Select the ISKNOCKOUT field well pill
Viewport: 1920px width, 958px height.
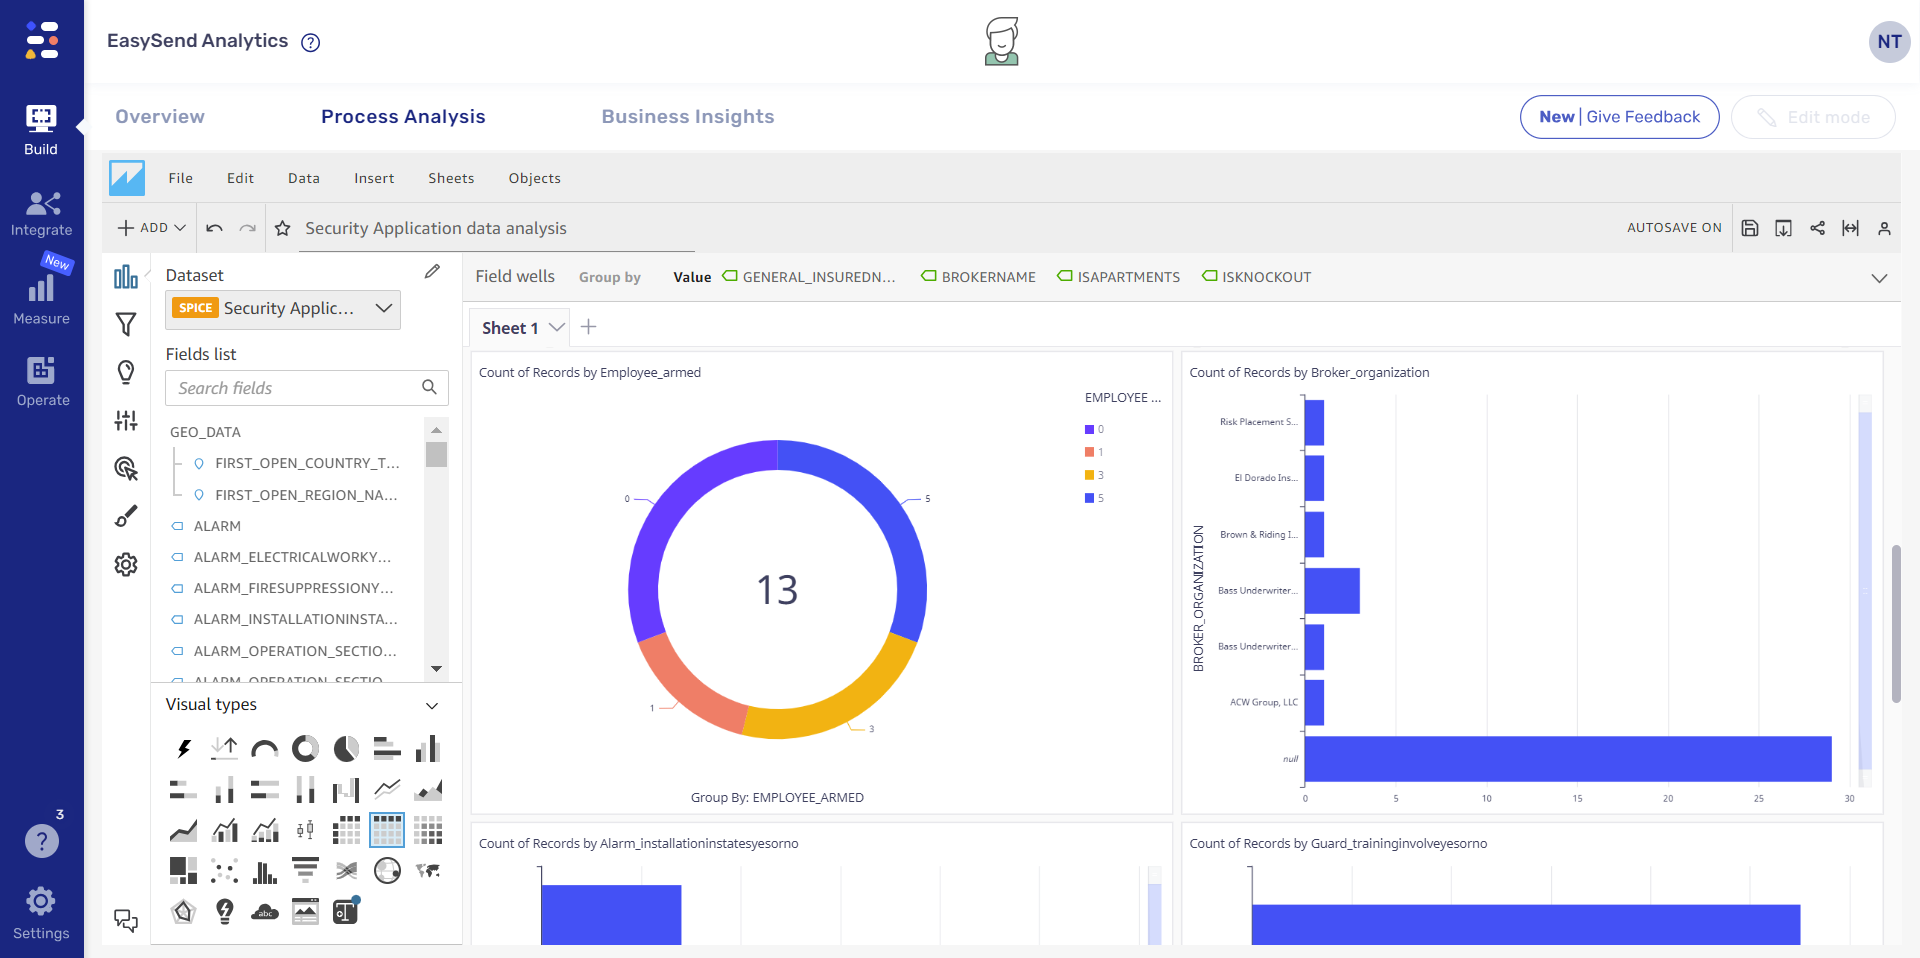pyautogui.click(x=1257, y=277)
